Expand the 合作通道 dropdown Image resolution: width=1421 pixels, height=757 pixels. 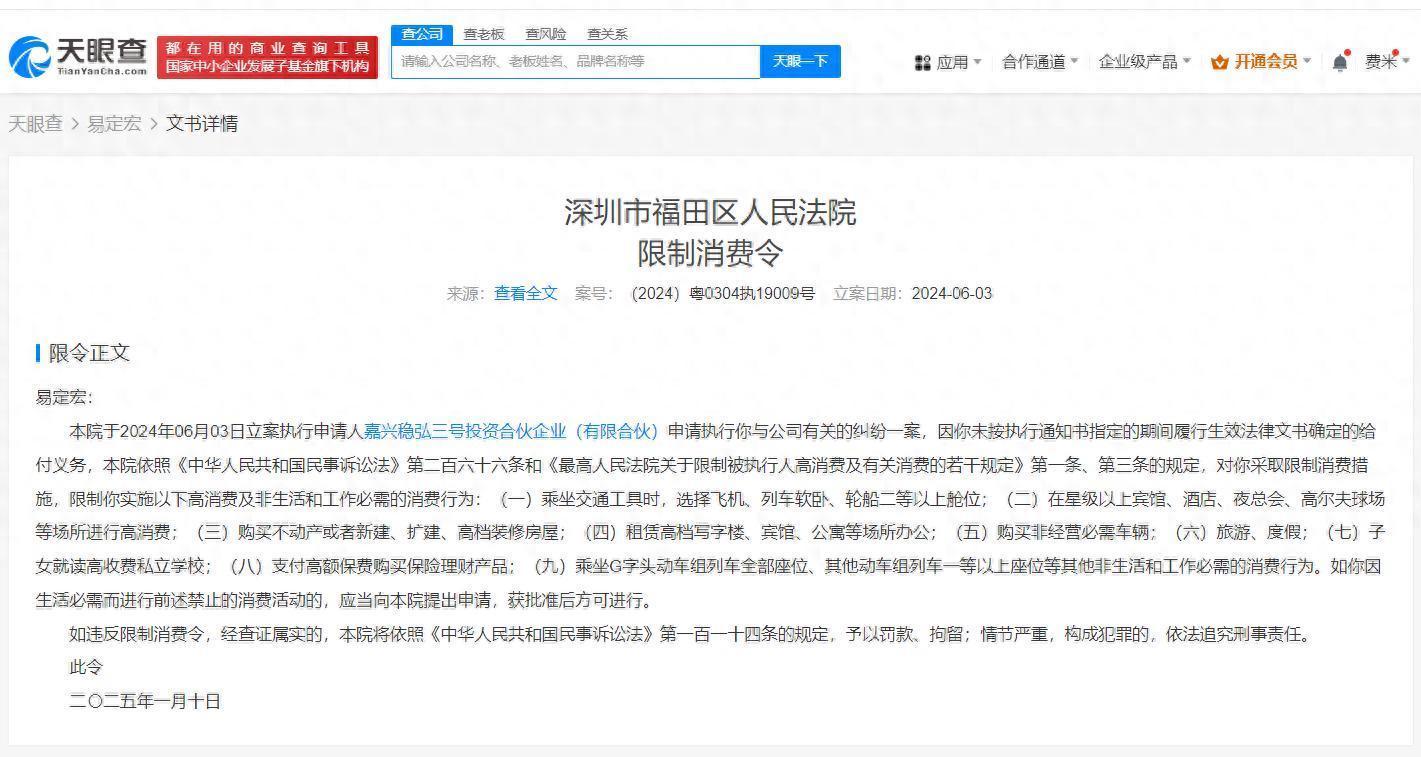coord(1040,62)
